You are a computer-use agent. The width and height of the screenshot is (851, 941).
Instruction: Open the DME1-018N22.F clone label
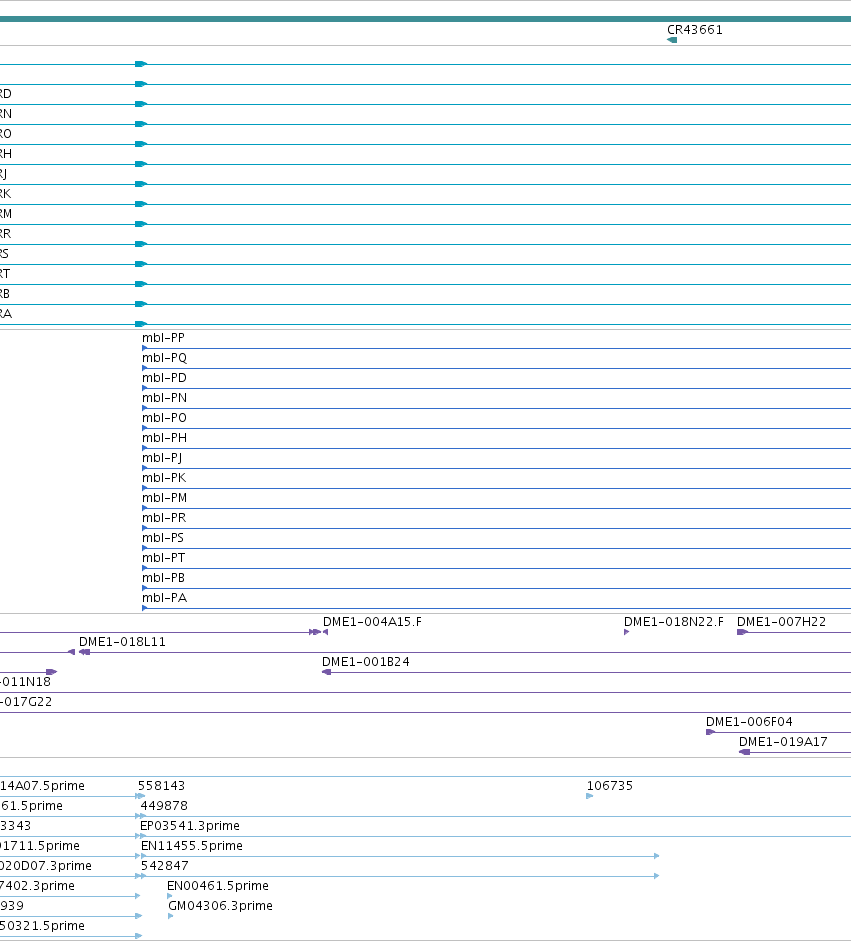pyautogui.click(x=673, y=622)
